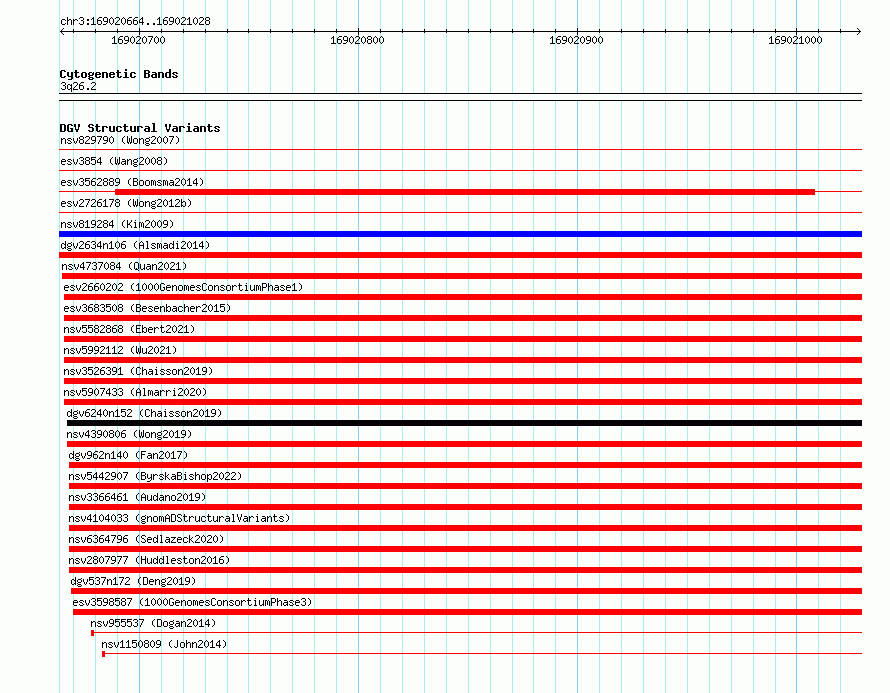Select nsv955537 (Dogan2014) label

point(153,623)
